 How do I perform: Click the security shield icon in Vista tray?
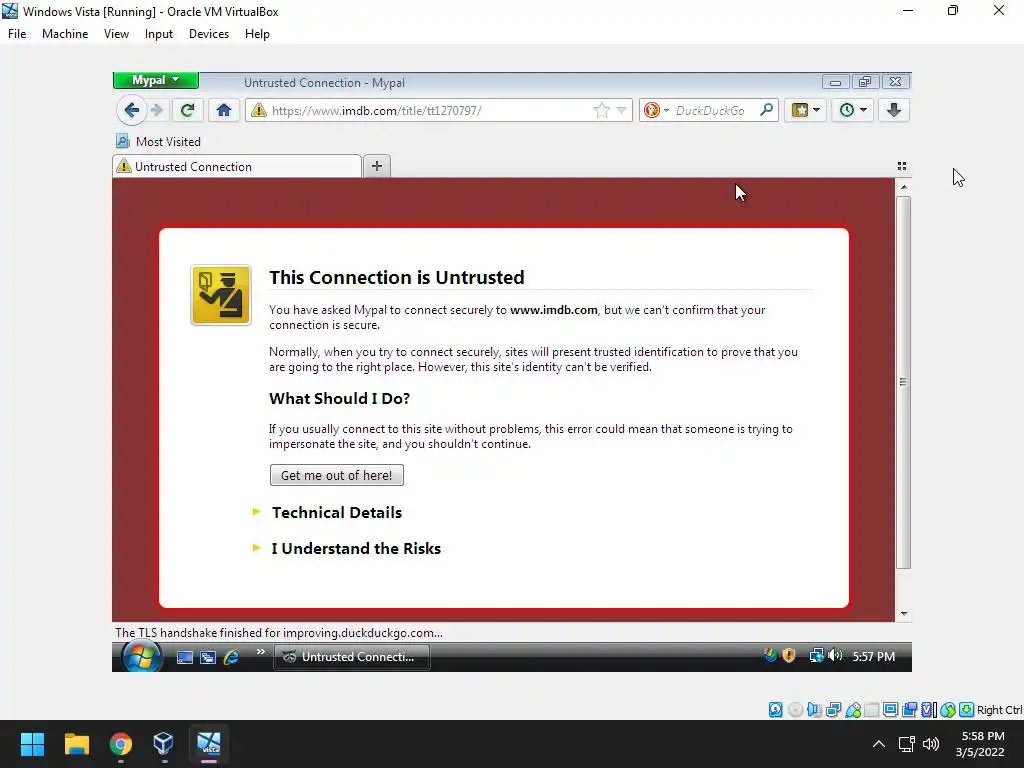(789, 656)
